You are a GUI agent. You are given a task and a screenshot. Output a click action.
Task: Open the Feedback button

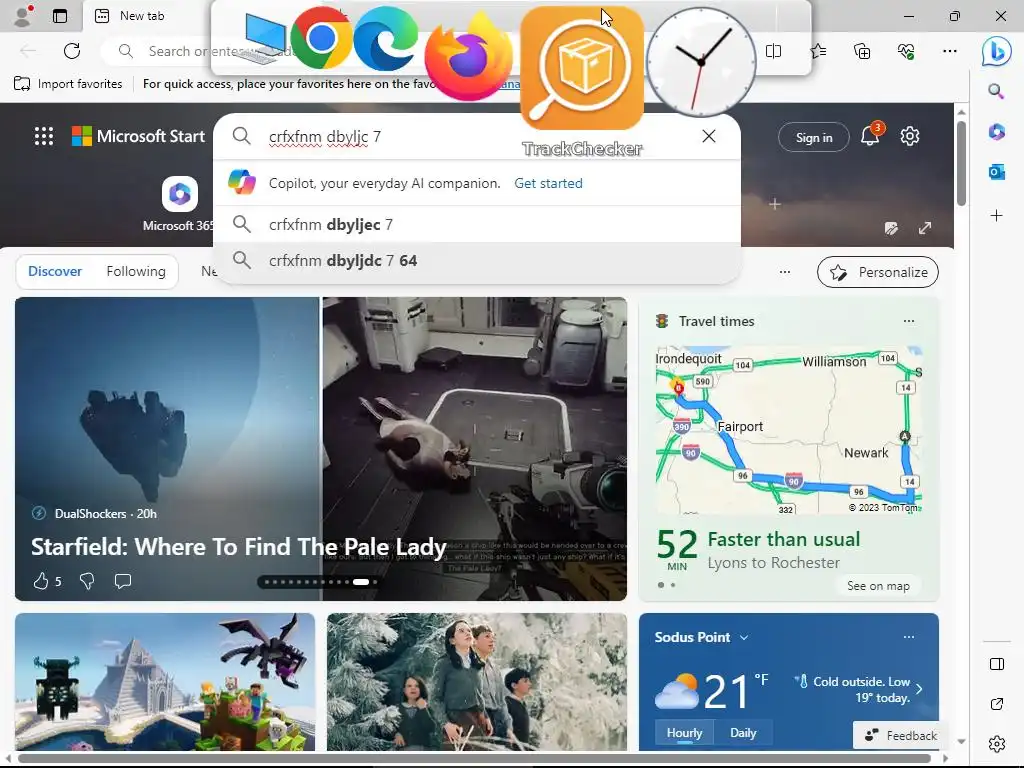coord(901,735)
